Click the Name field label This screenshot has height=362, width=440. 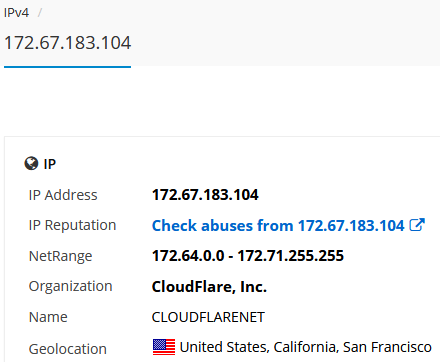point(48,317)
